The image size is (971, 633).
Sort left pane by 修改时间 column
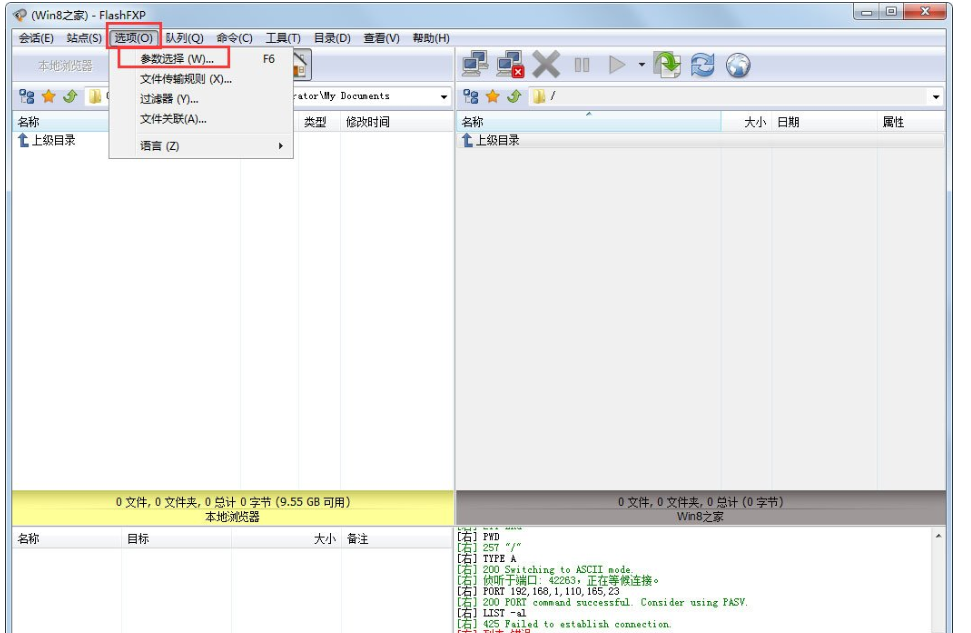click(x=396, y=122)
